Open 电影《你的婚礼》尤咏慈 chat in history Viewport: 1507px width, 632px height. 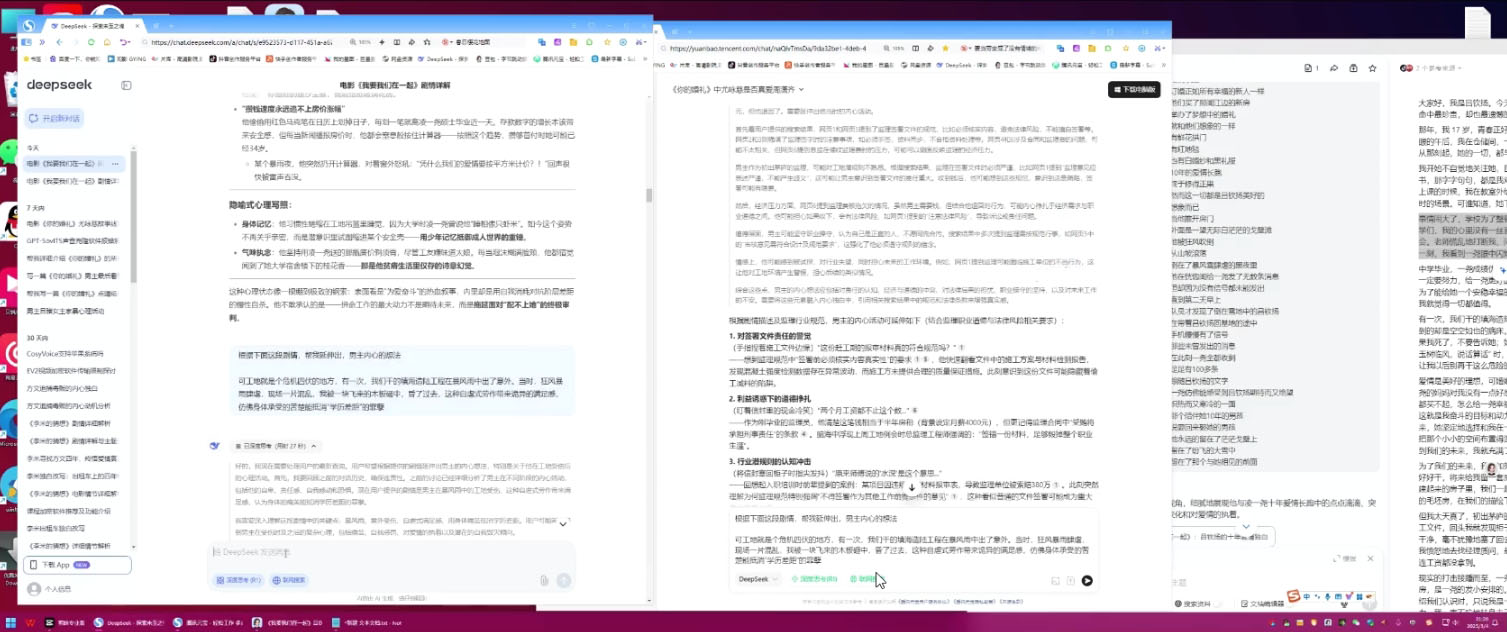[x=74, y=223]
